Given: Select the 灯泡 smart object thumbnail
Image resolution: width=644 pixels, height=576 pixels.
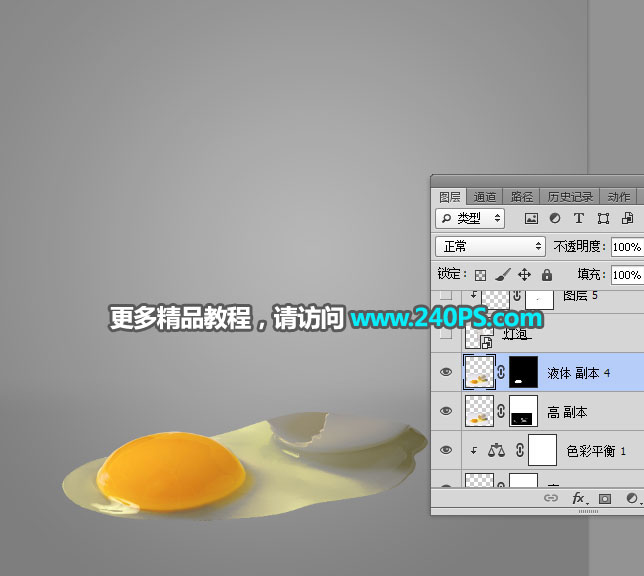Looking at the screenshot, I should click(479, 337).
